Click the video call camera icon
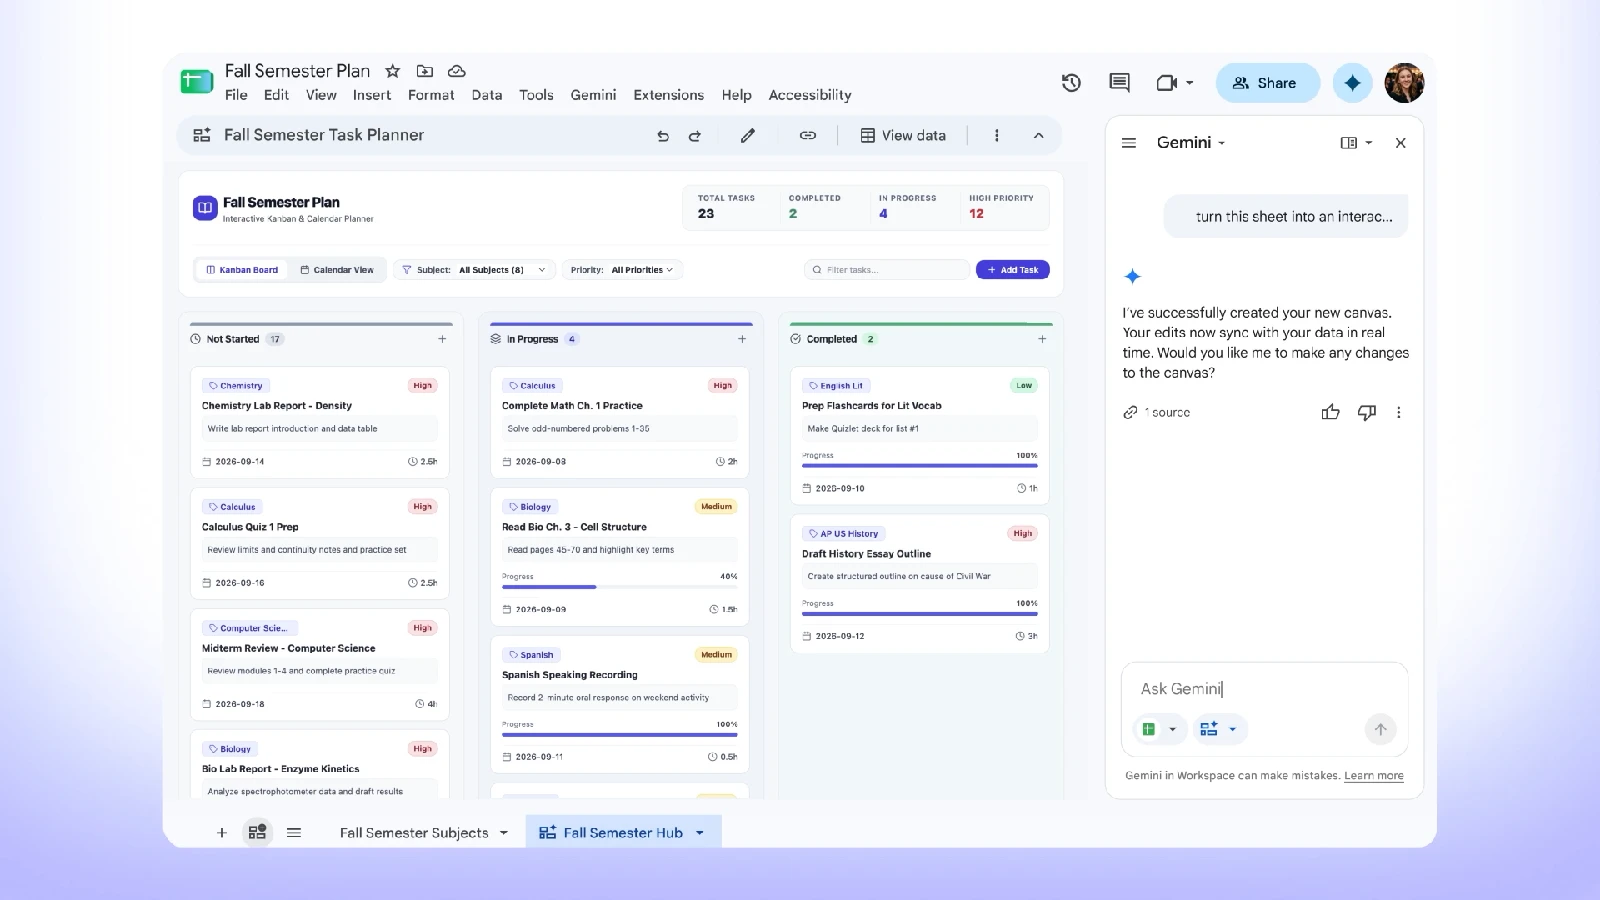 (1166, 83)
